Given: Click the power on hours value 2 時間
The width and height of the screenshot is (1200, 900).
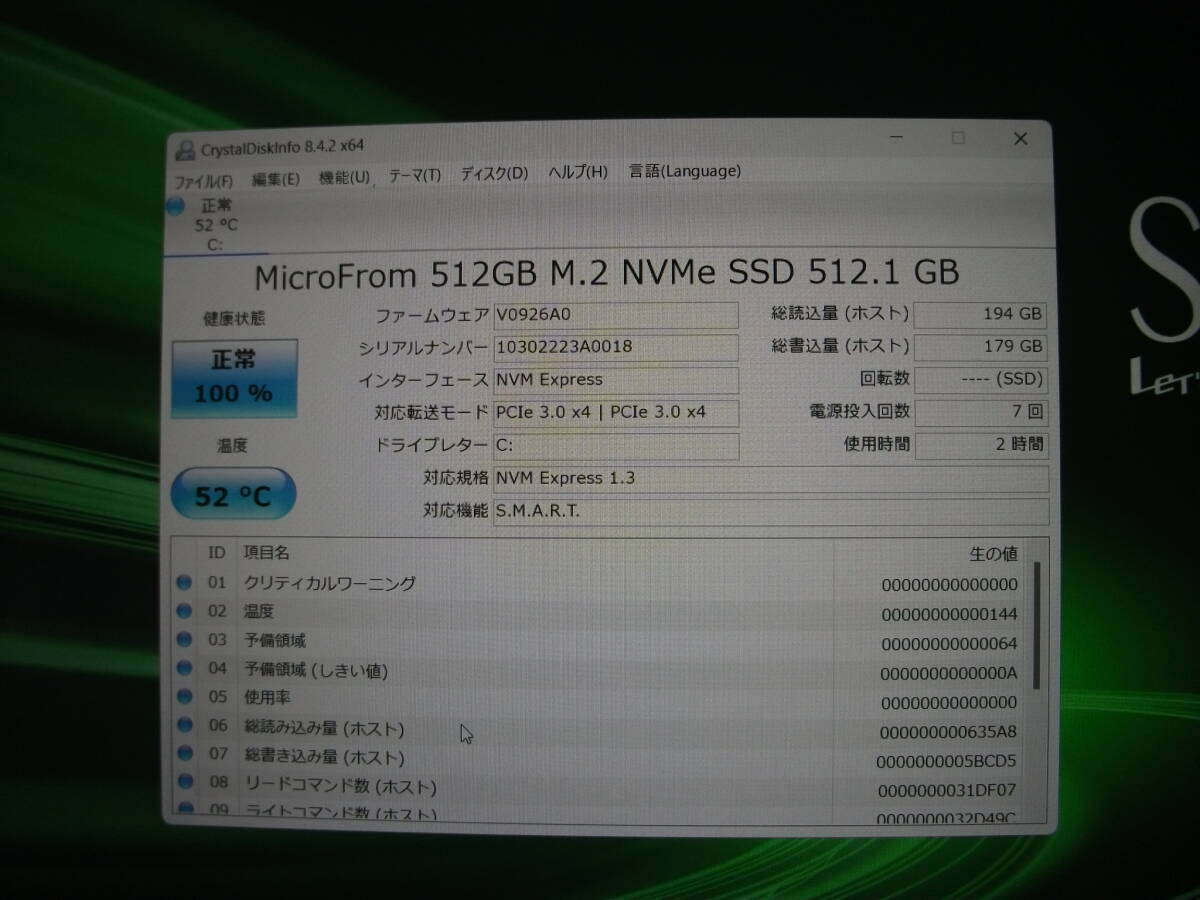Looking at the screenshot, I should [981, 445].
